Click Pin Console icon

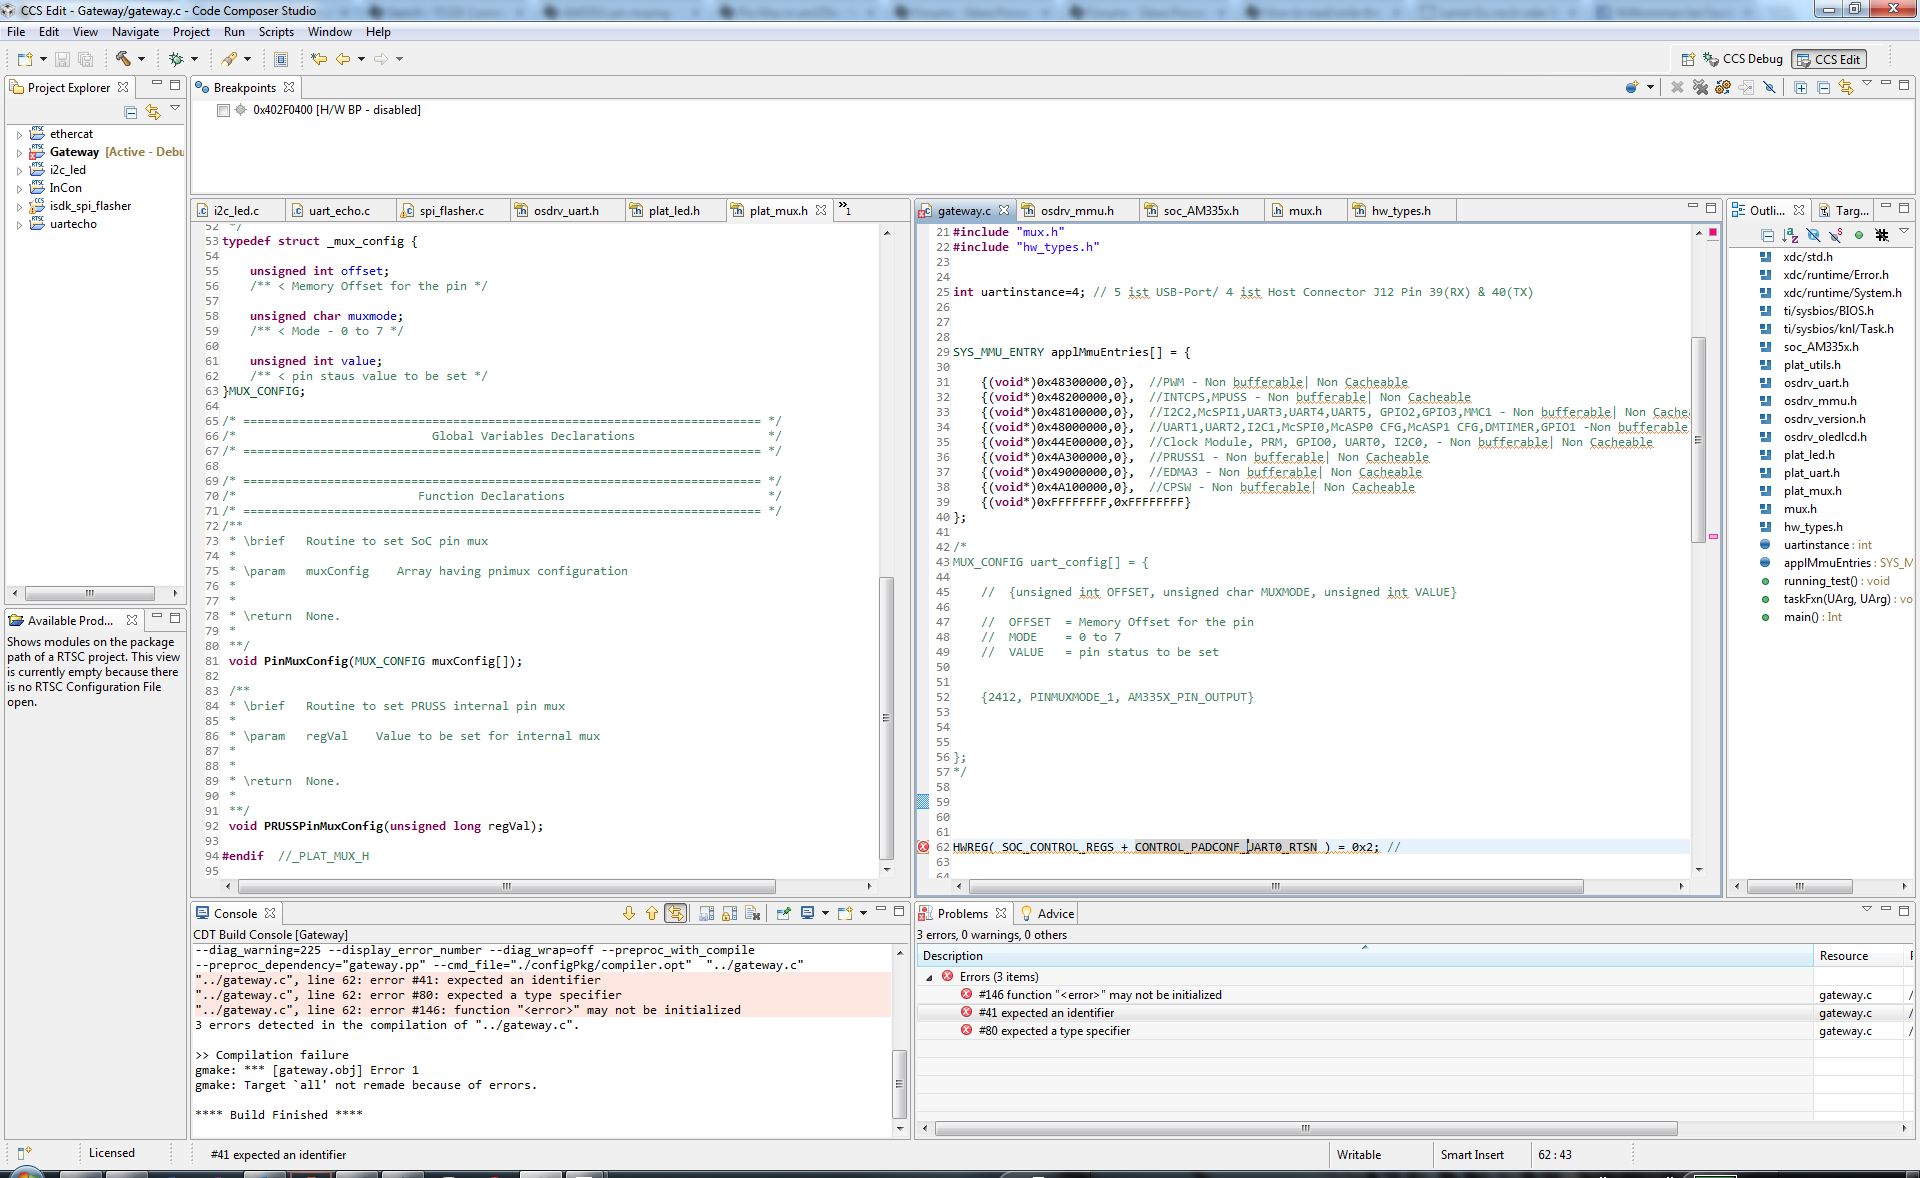point(784,913)
